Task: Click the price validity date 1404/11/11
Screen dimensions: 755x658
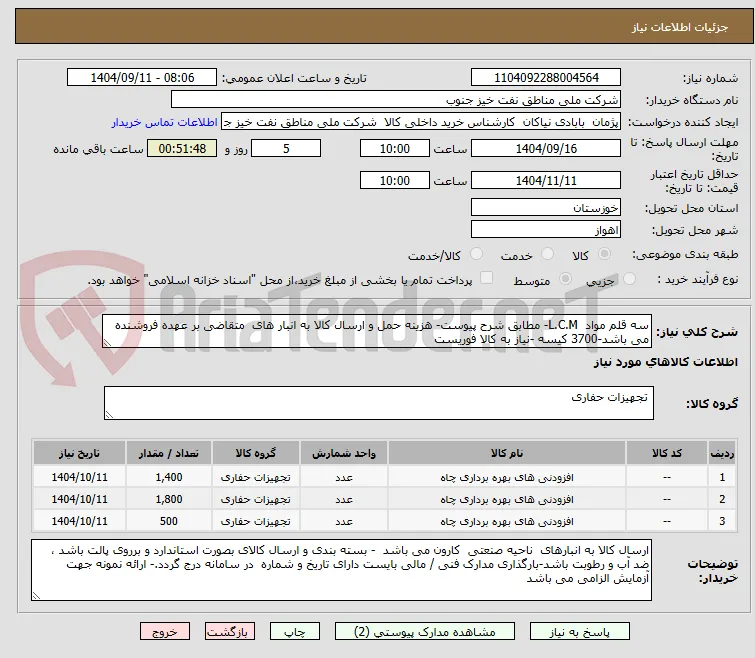Action: [546, 181]
